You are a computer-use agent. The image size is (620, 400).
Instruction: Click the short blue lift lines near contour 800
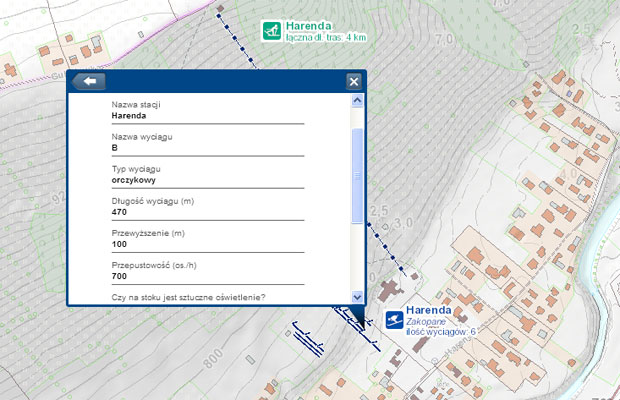click(x=309, y=340)
